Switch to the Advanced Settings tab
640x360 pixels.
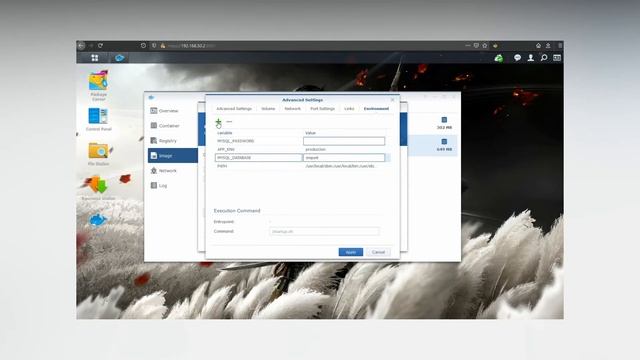tap(234, 109)
